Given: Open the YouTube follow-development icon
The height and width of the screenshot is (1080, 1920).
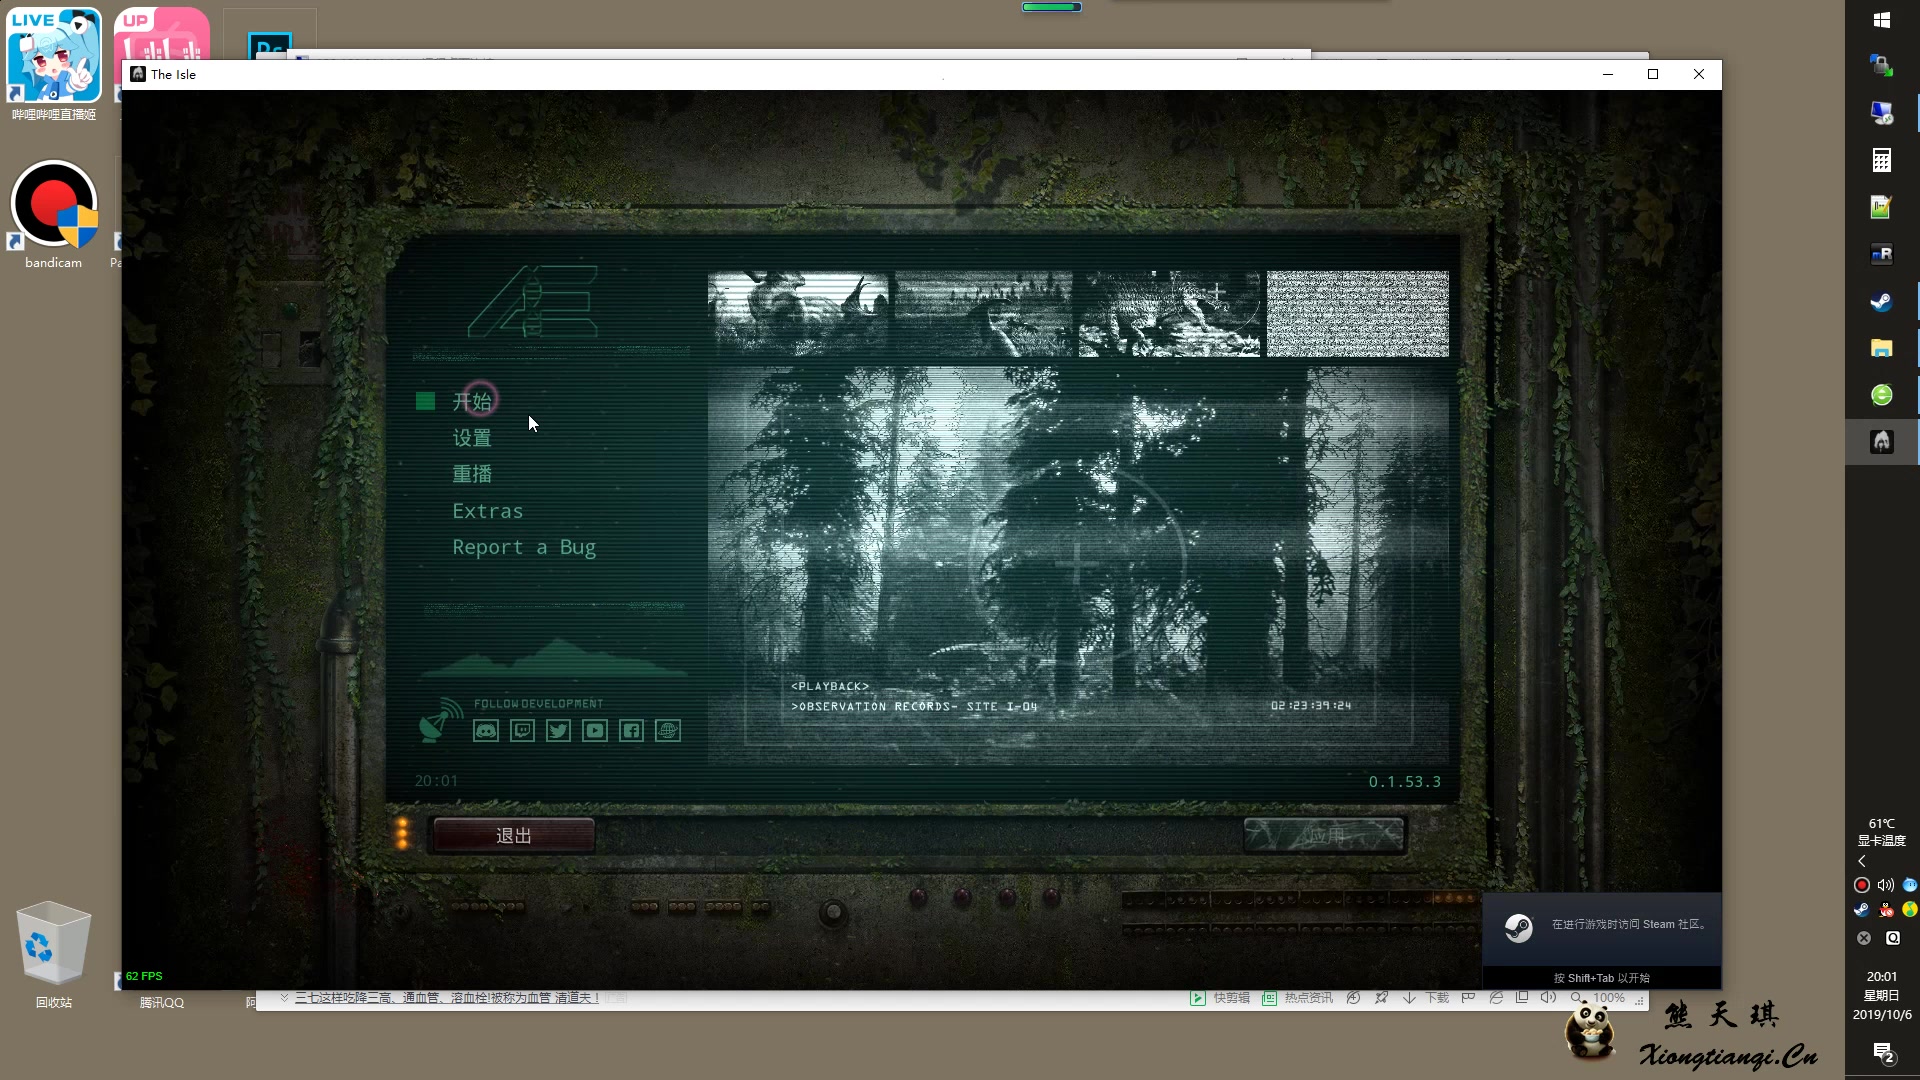Looking at the screenshot, I should (595, 731).
